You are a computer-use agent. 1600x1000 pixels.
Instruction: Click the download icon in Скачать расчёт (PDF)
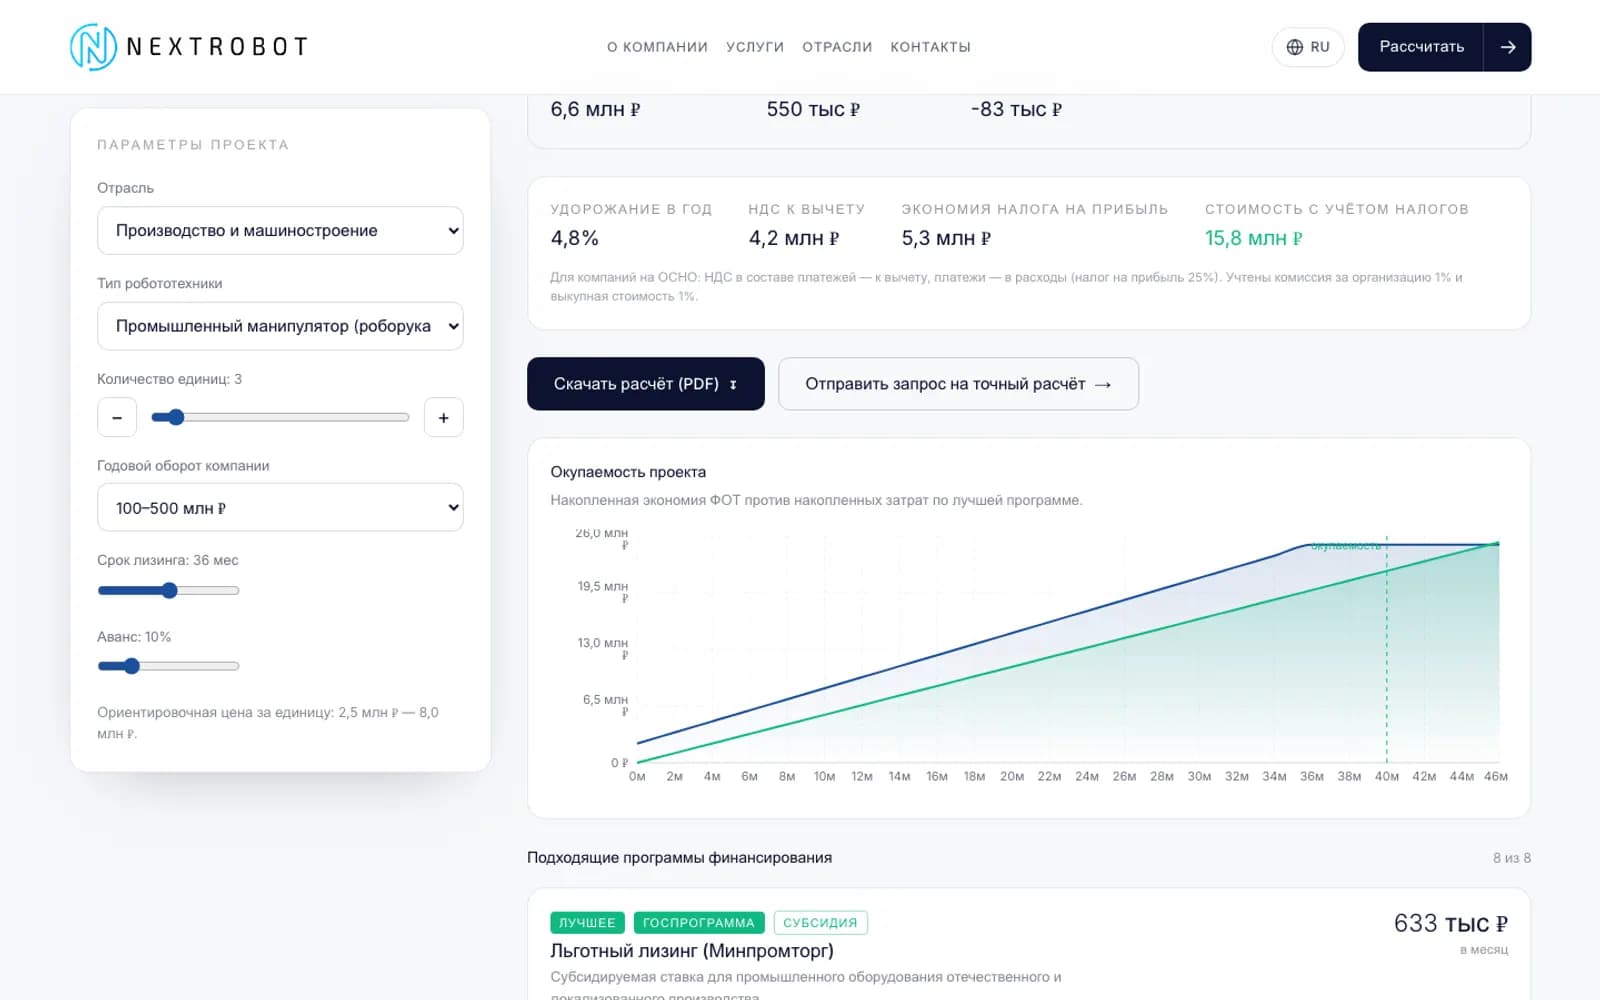[733, 384]
